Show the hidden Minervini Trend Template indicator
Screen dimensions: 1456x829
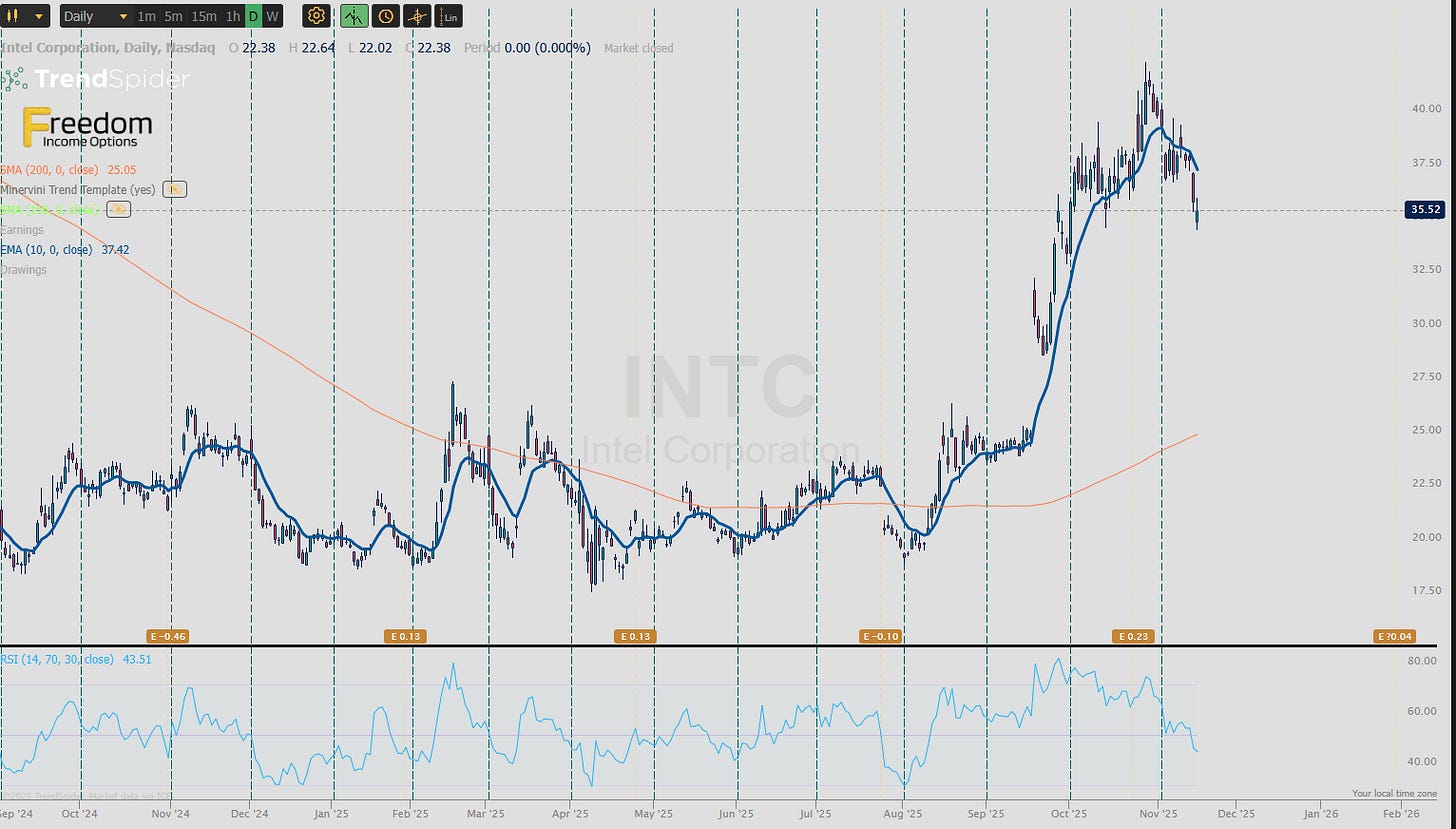point(174,189)
